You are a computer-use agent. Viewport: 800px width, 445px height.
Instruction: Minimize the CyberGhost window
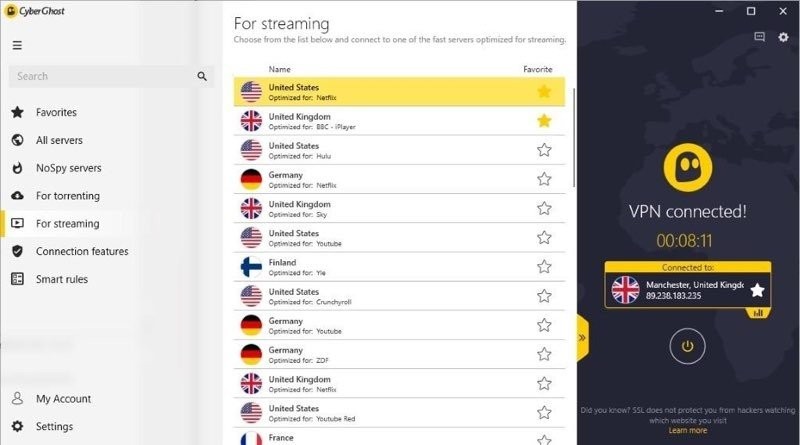[x=719, y=11]
